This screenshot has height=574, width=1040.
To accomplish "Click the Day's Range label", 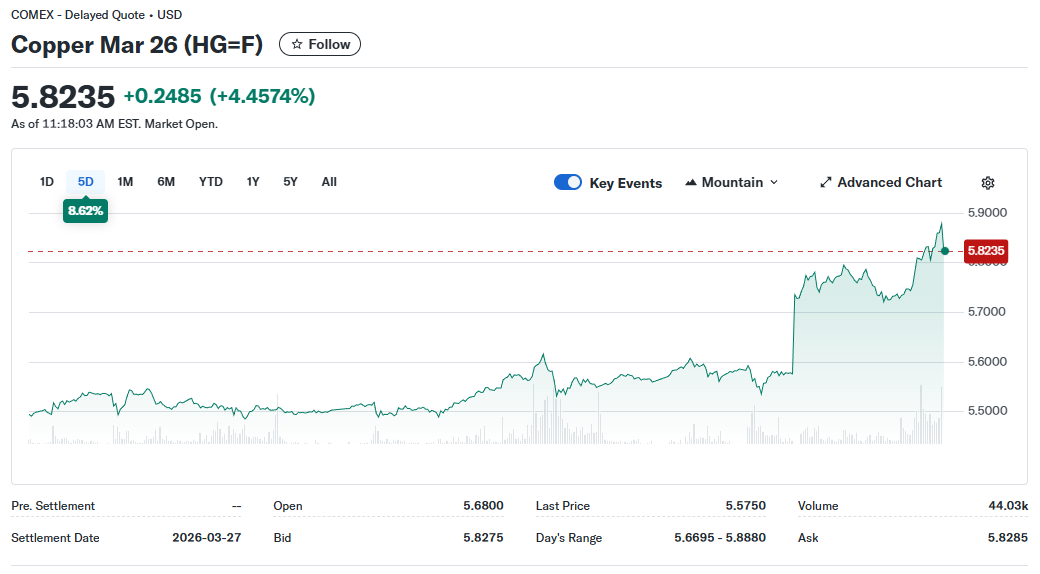I will click(569, 538).
